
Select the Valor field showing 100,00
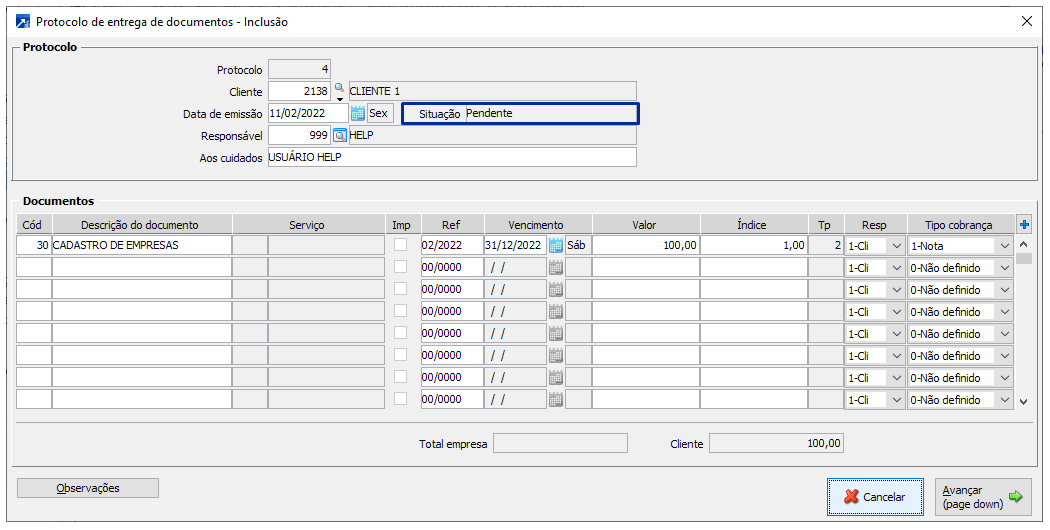point(645,246)
